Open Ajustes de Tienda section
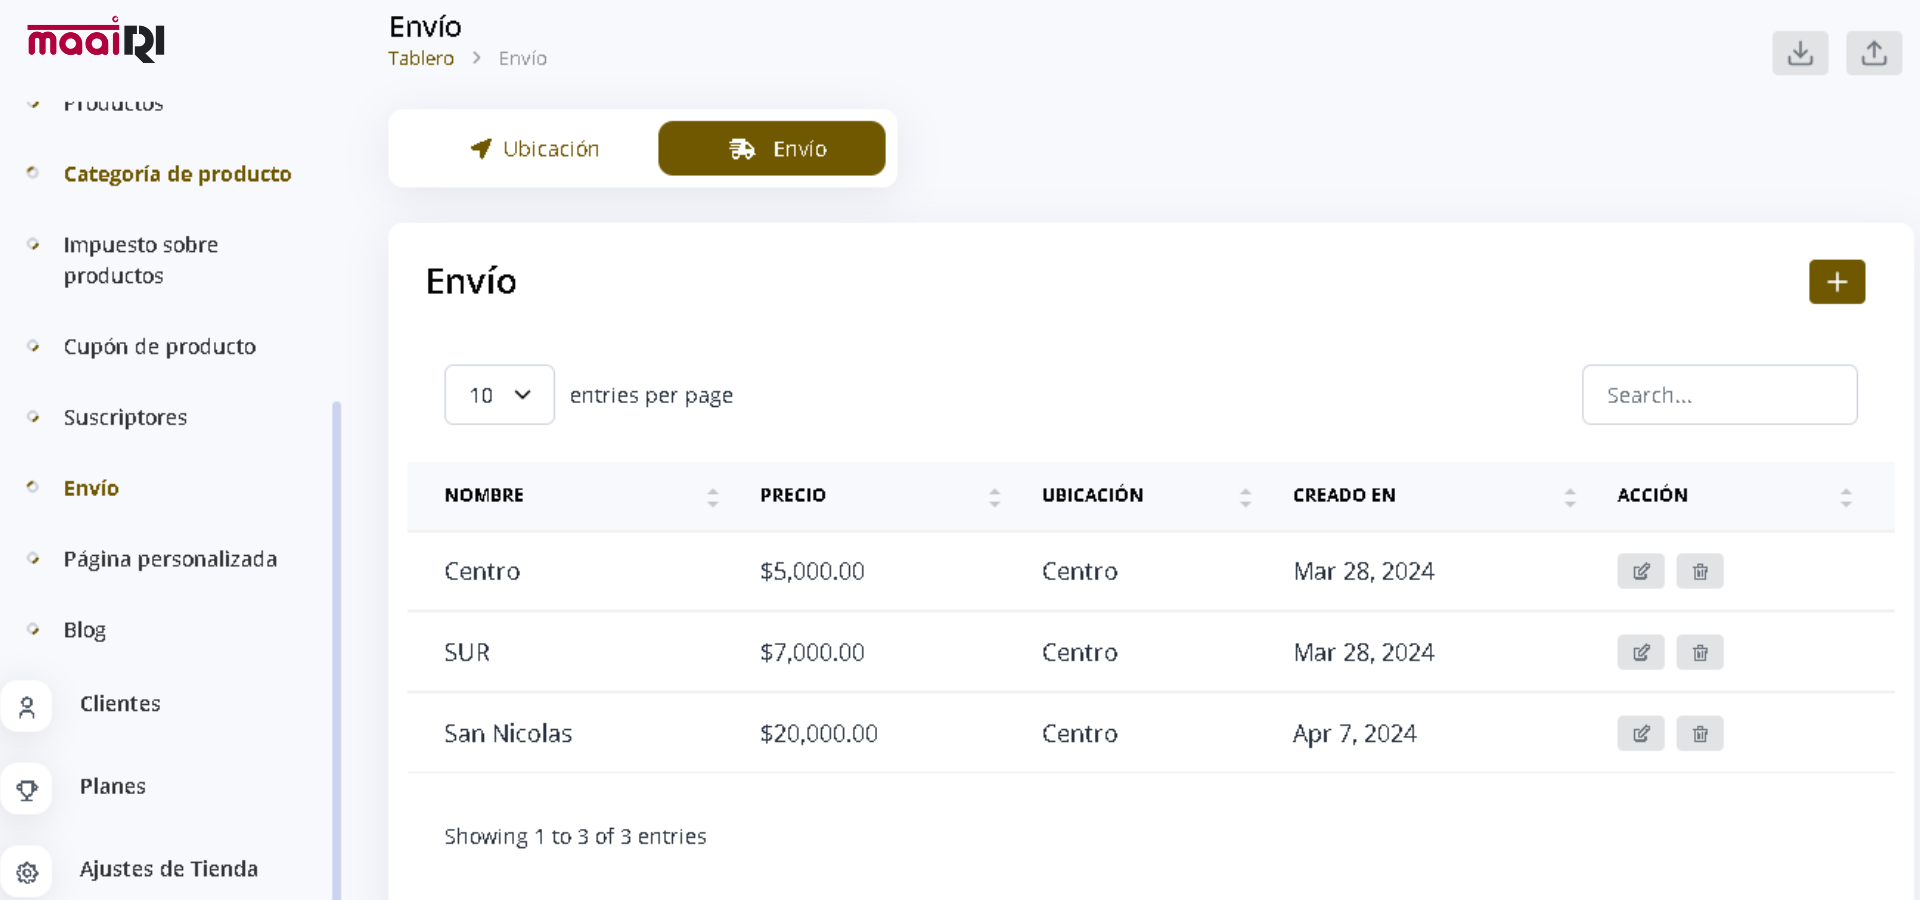The width and height of the screenshot is (1920, 900). pos(169,869)
